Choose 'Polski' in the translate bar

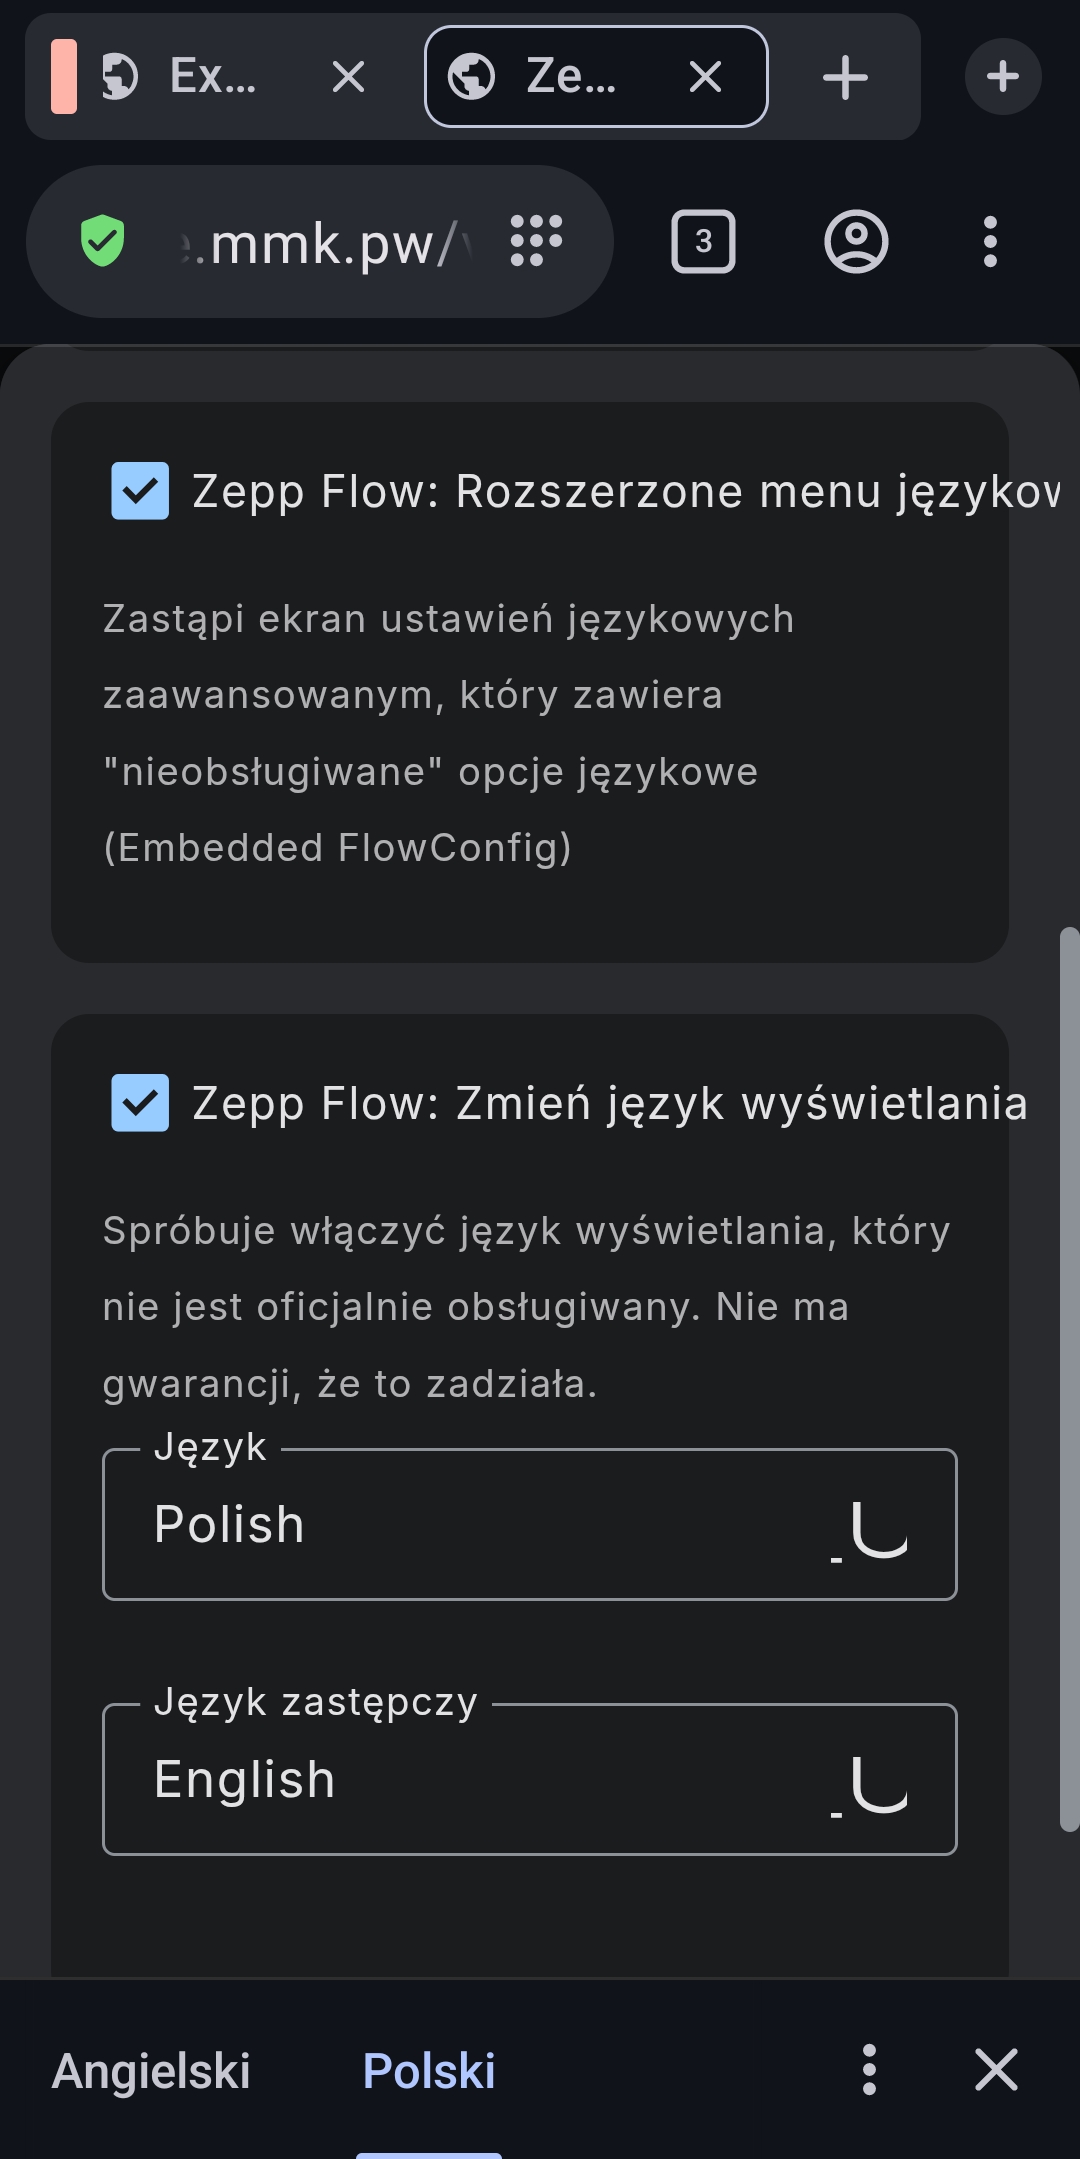429,2071
